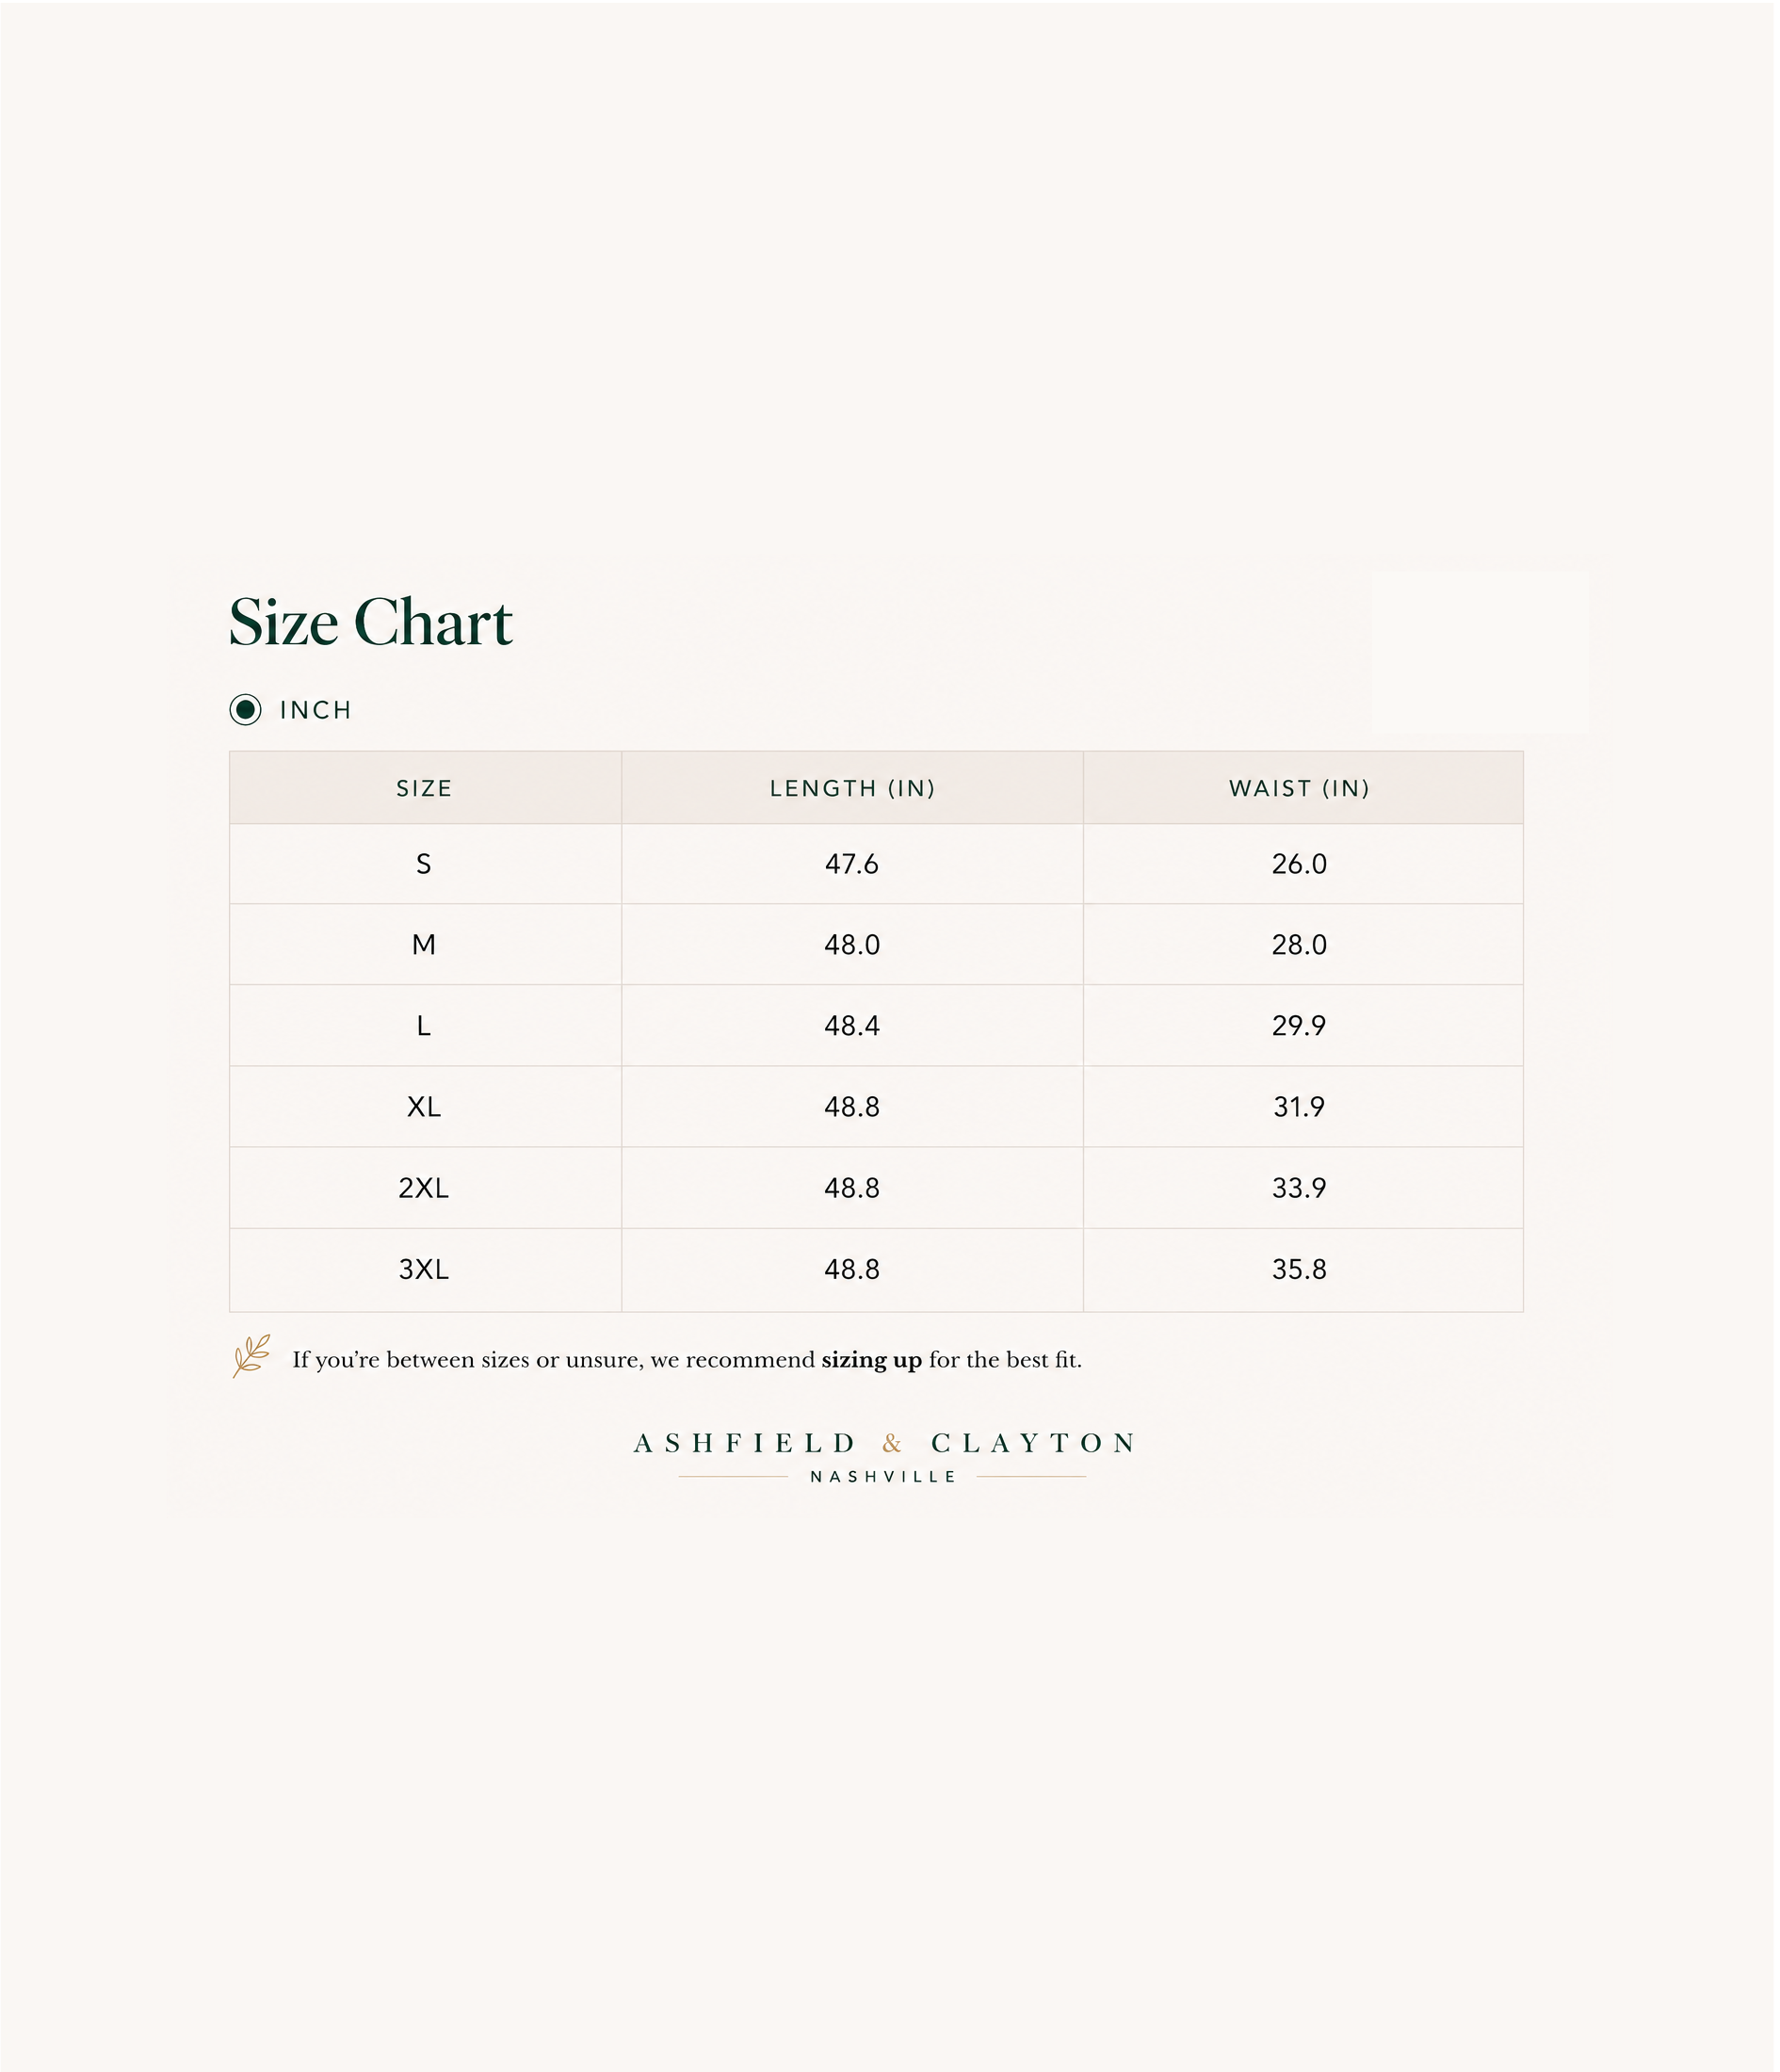Click the SIZE column header
The image size is (1780, 2072).
click(425, 788)
